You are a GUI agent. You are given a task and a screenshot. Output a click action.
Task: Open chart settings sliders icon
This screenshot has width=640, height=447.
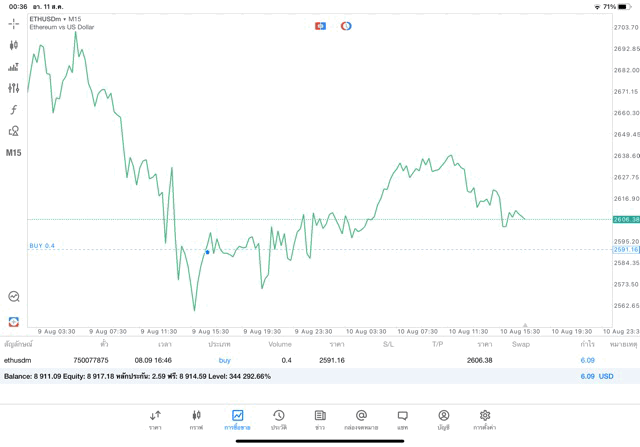tap(13, 88)
